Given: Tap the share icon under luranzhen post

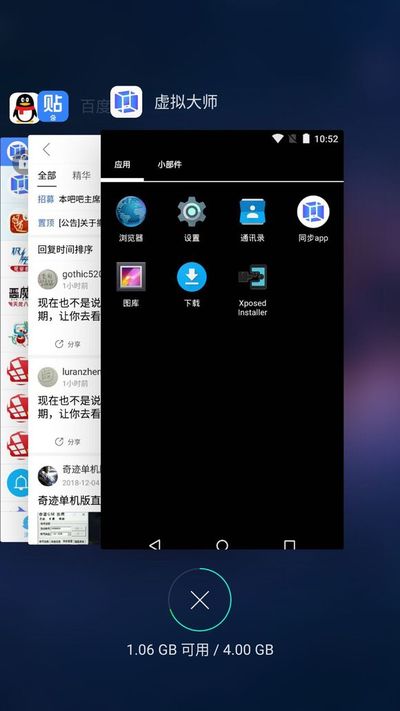Looking at the screenshot, I should [59, 442].
